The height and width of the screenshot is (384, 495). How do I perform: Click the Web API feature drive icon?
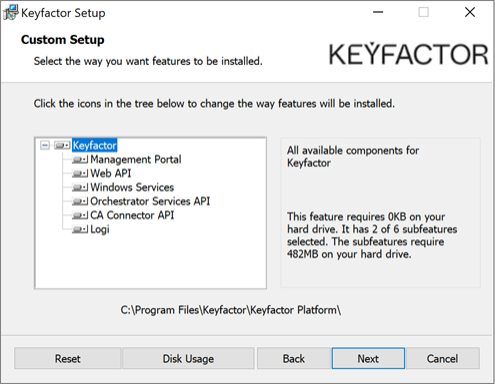pos(80,174)
